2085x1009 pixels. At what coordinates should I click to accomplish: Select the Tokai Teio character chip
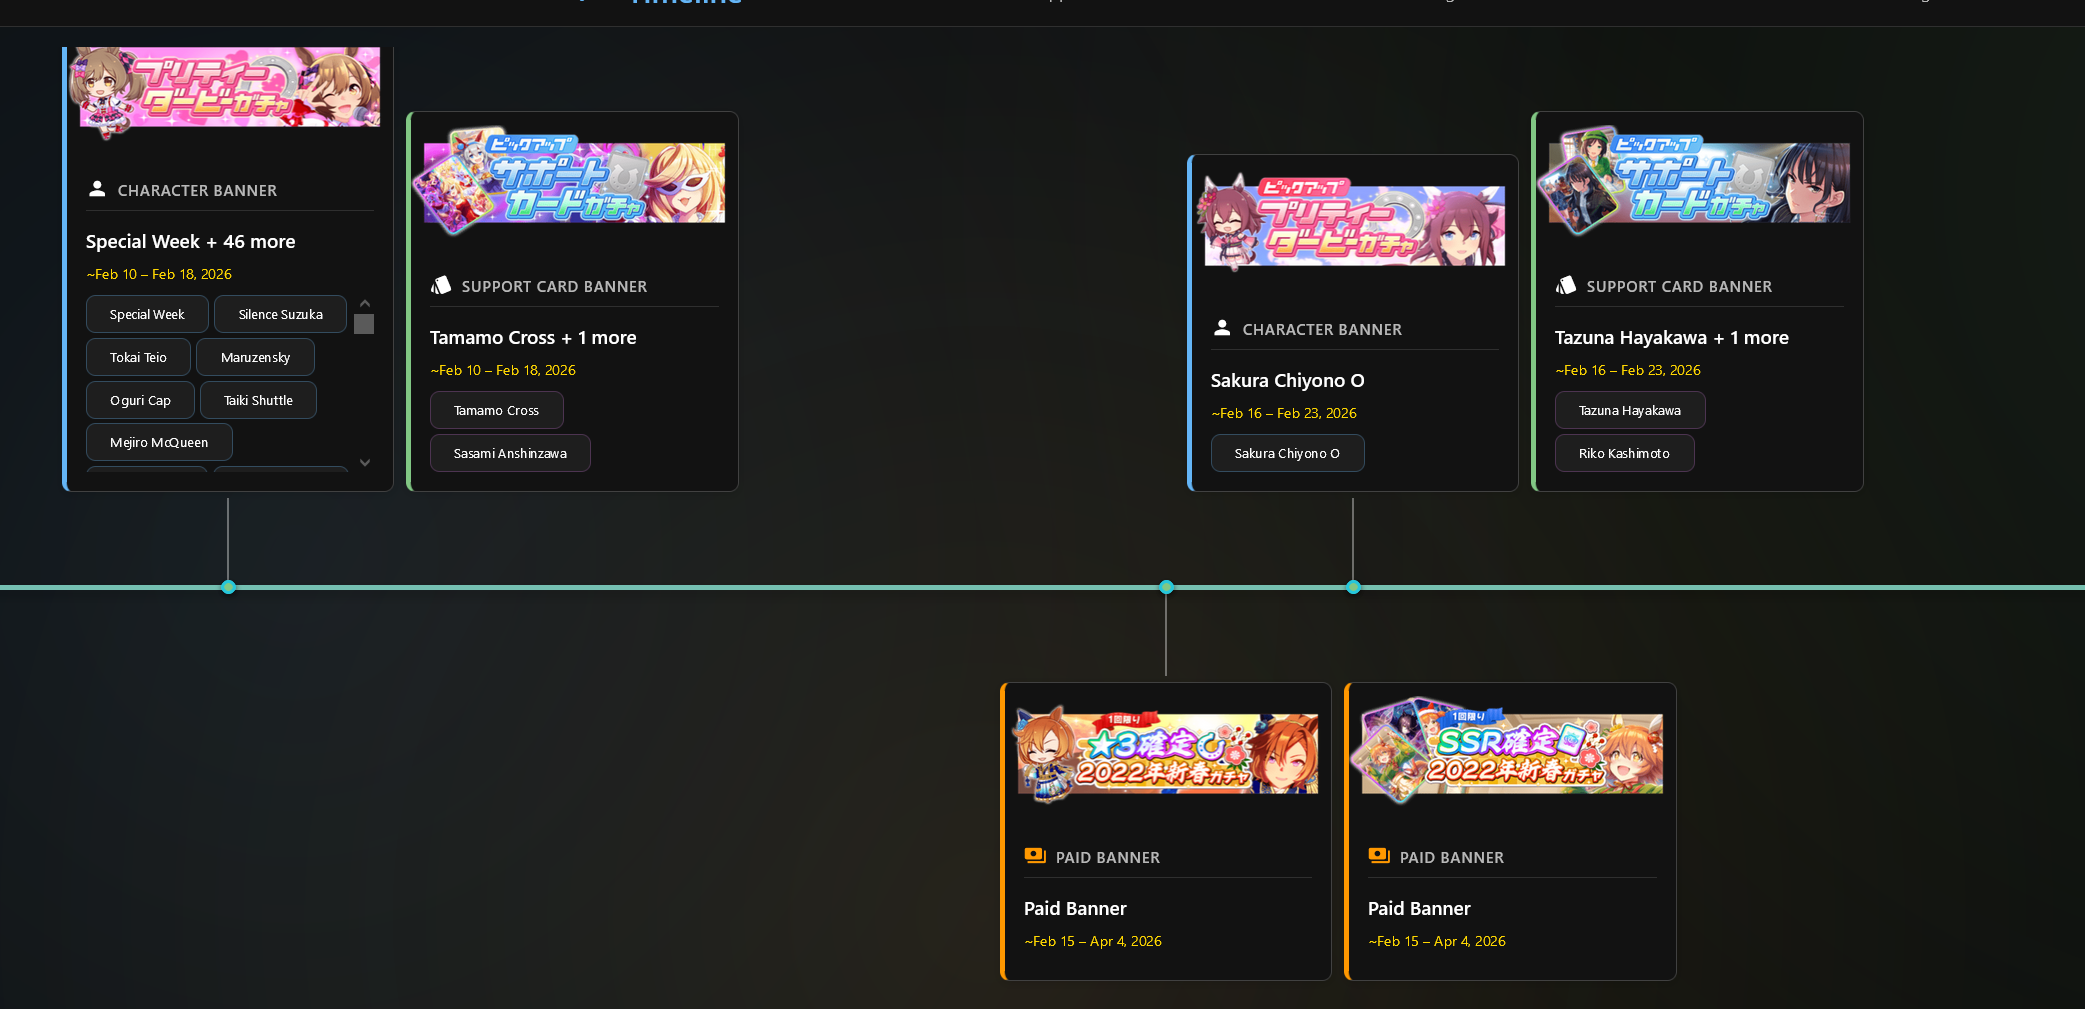tap(138, 357)
